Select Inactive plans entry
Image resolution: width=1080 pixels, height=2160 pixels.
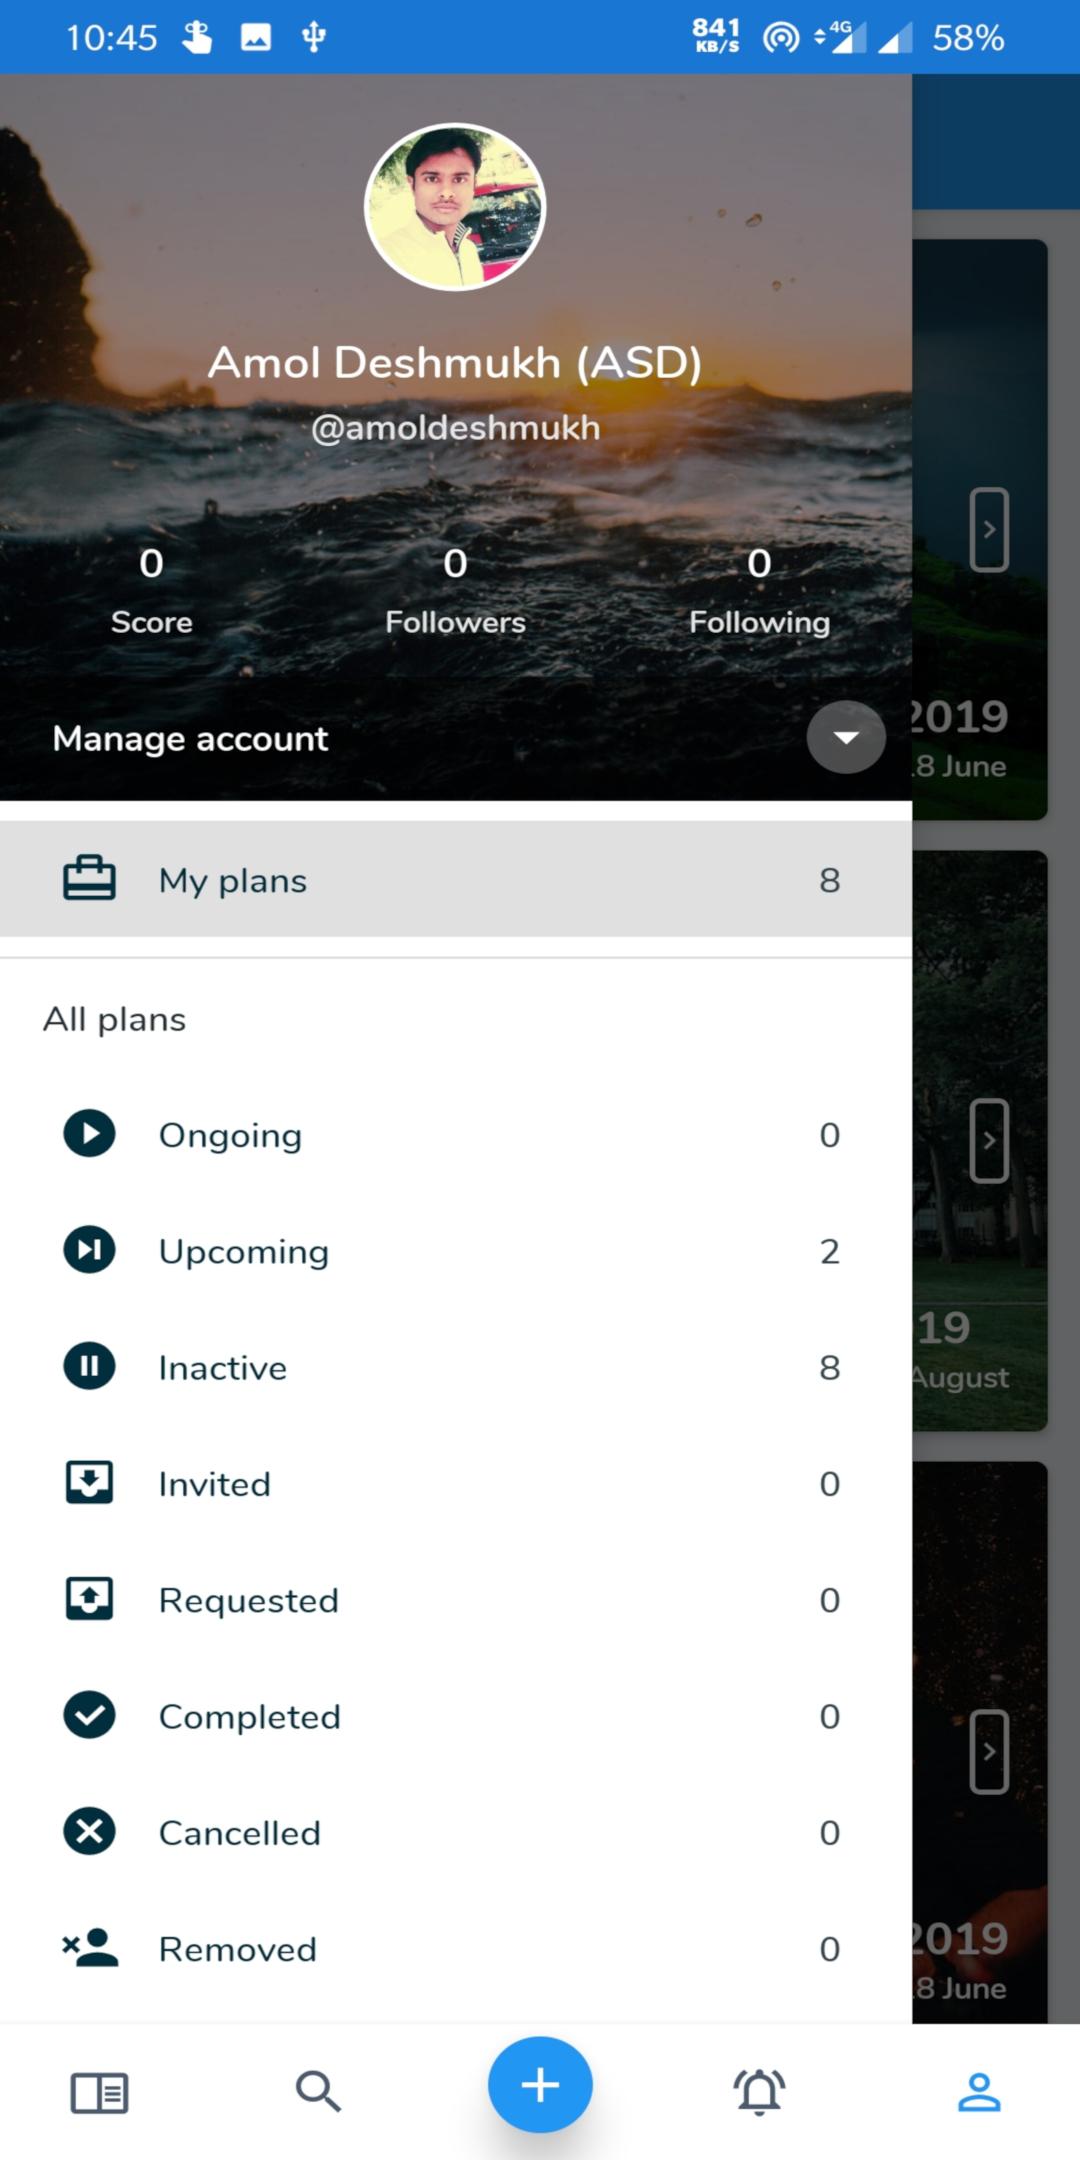456,1366
